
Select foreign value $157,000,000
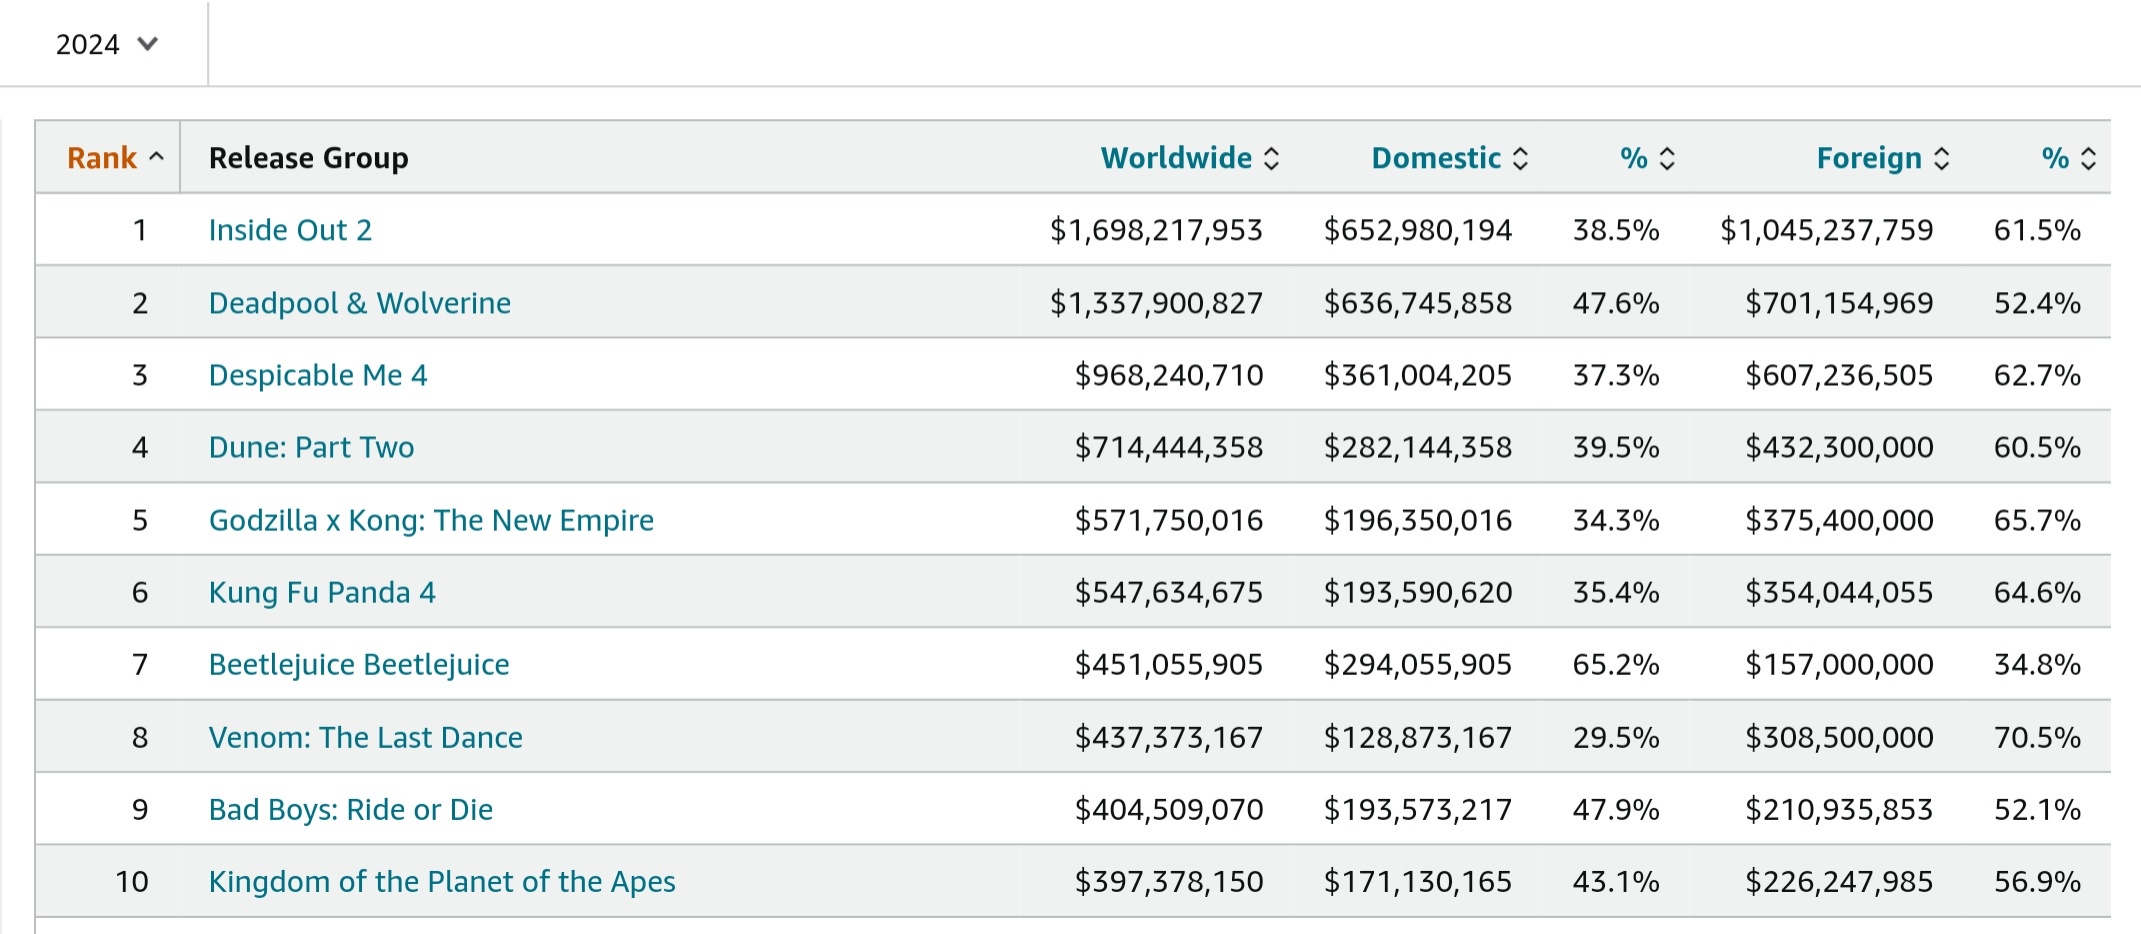pos(1839,664)
